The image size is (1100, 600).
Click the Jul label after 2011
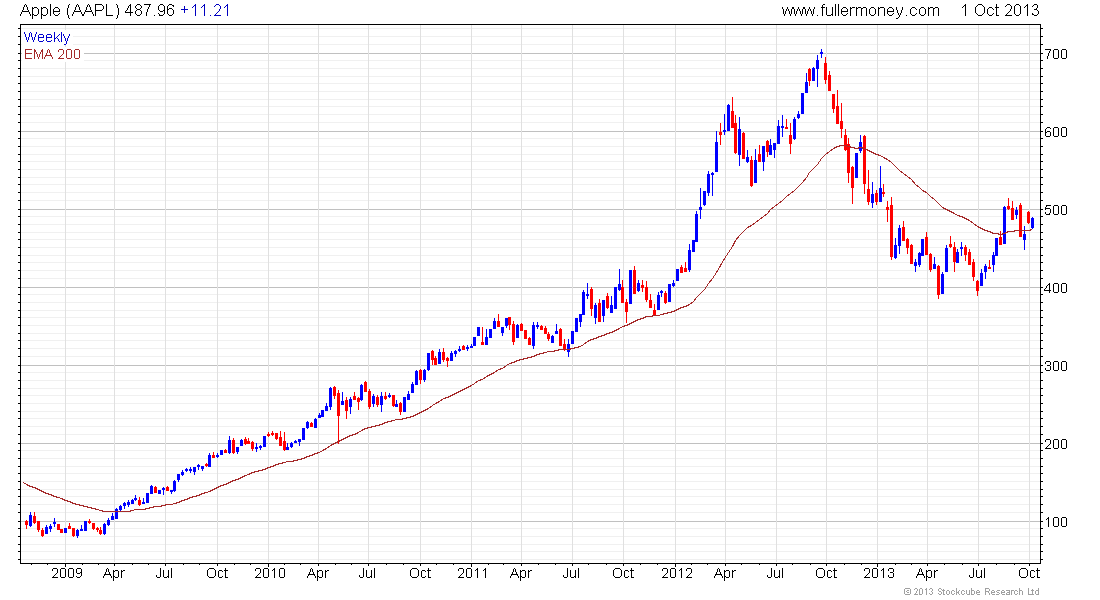571,573
